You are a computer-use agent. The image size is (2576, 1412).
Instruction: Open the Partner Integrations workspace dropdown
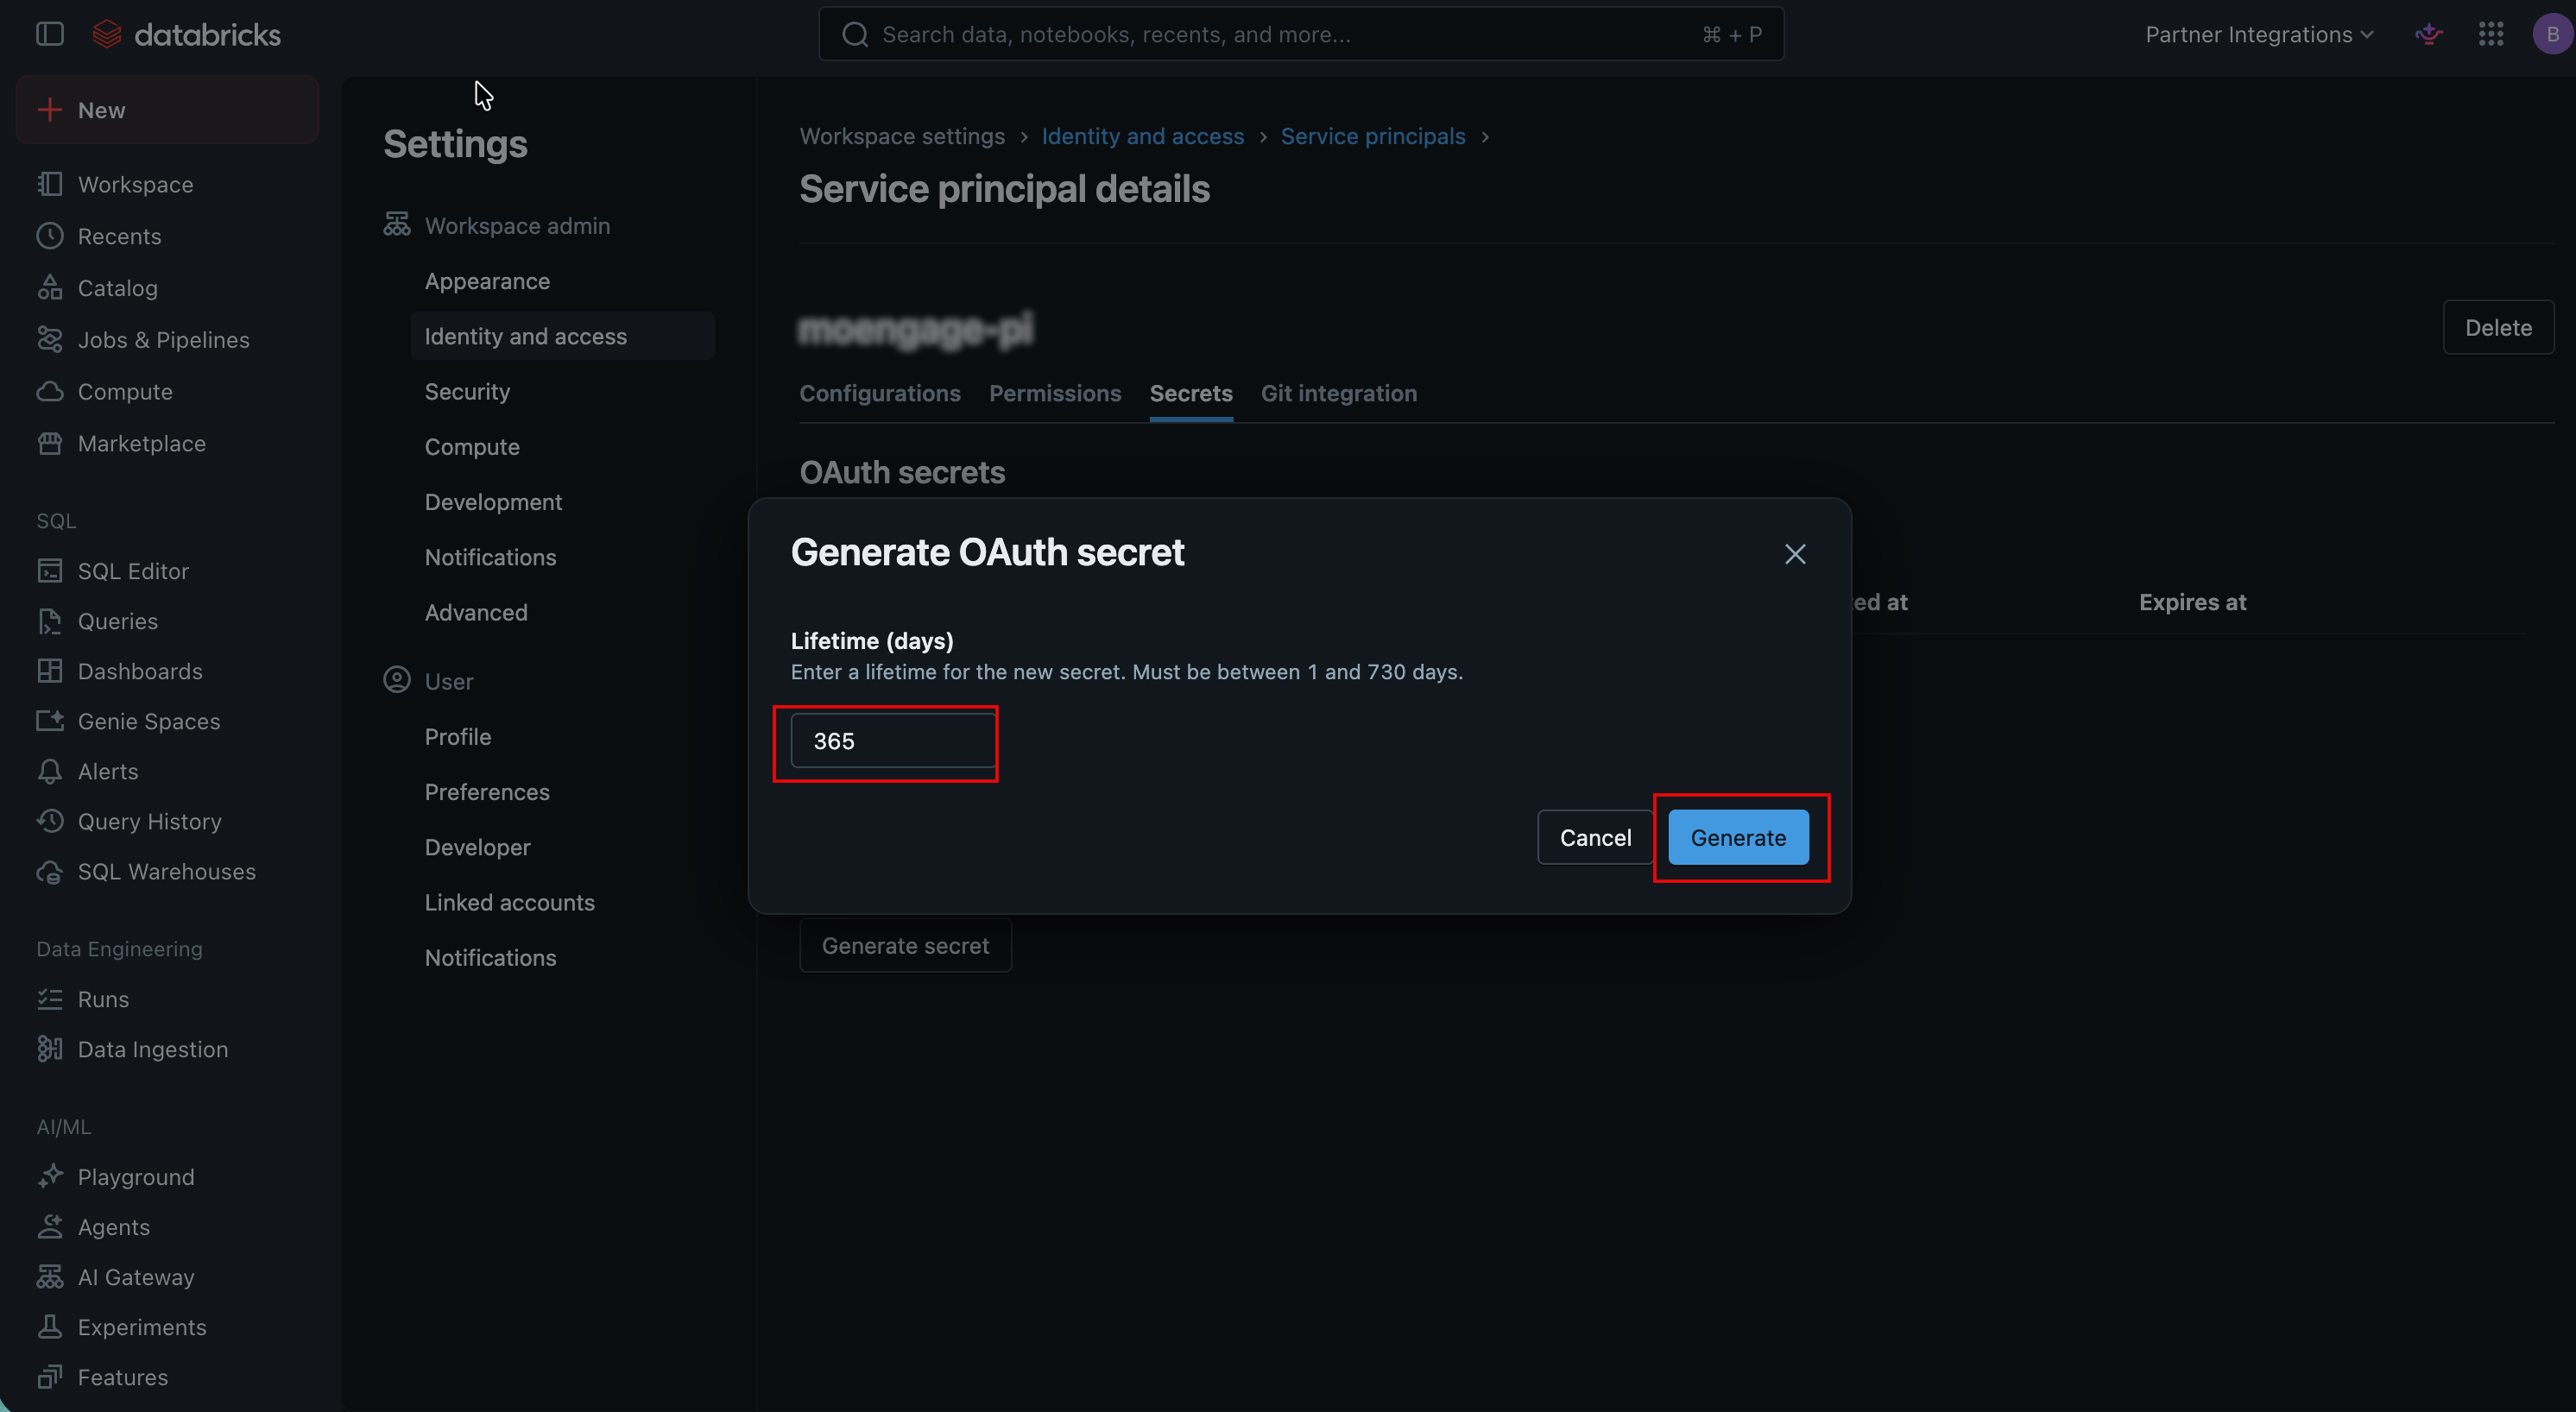click(2259, 34)
